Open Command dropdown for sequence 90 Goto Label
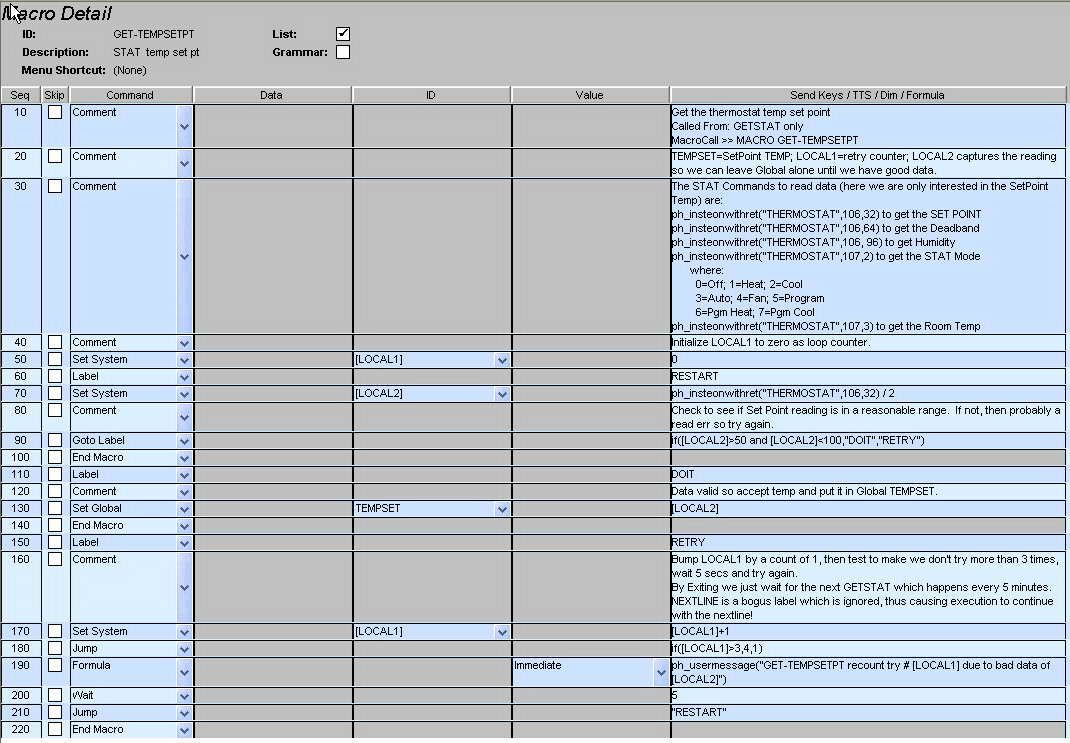The image size is (1070, 743). click(x=184, y=441)
